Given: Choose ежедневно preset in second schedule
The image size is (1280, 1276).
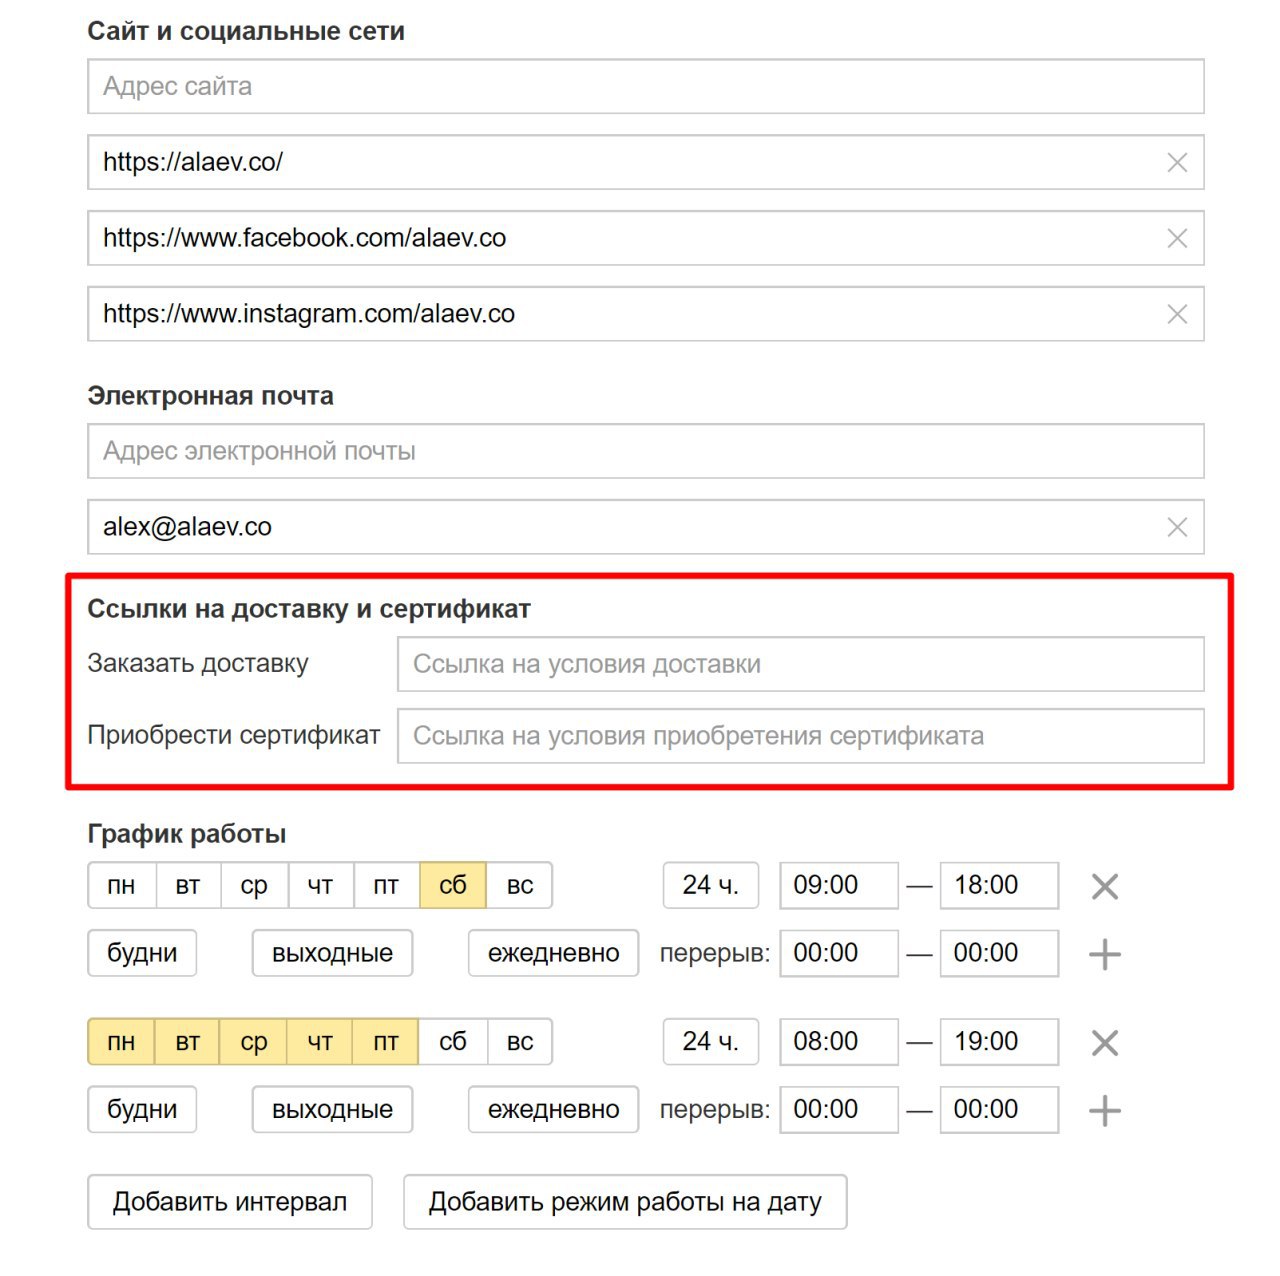Looking at the screenshot, I should click(x=554, y=1110).
